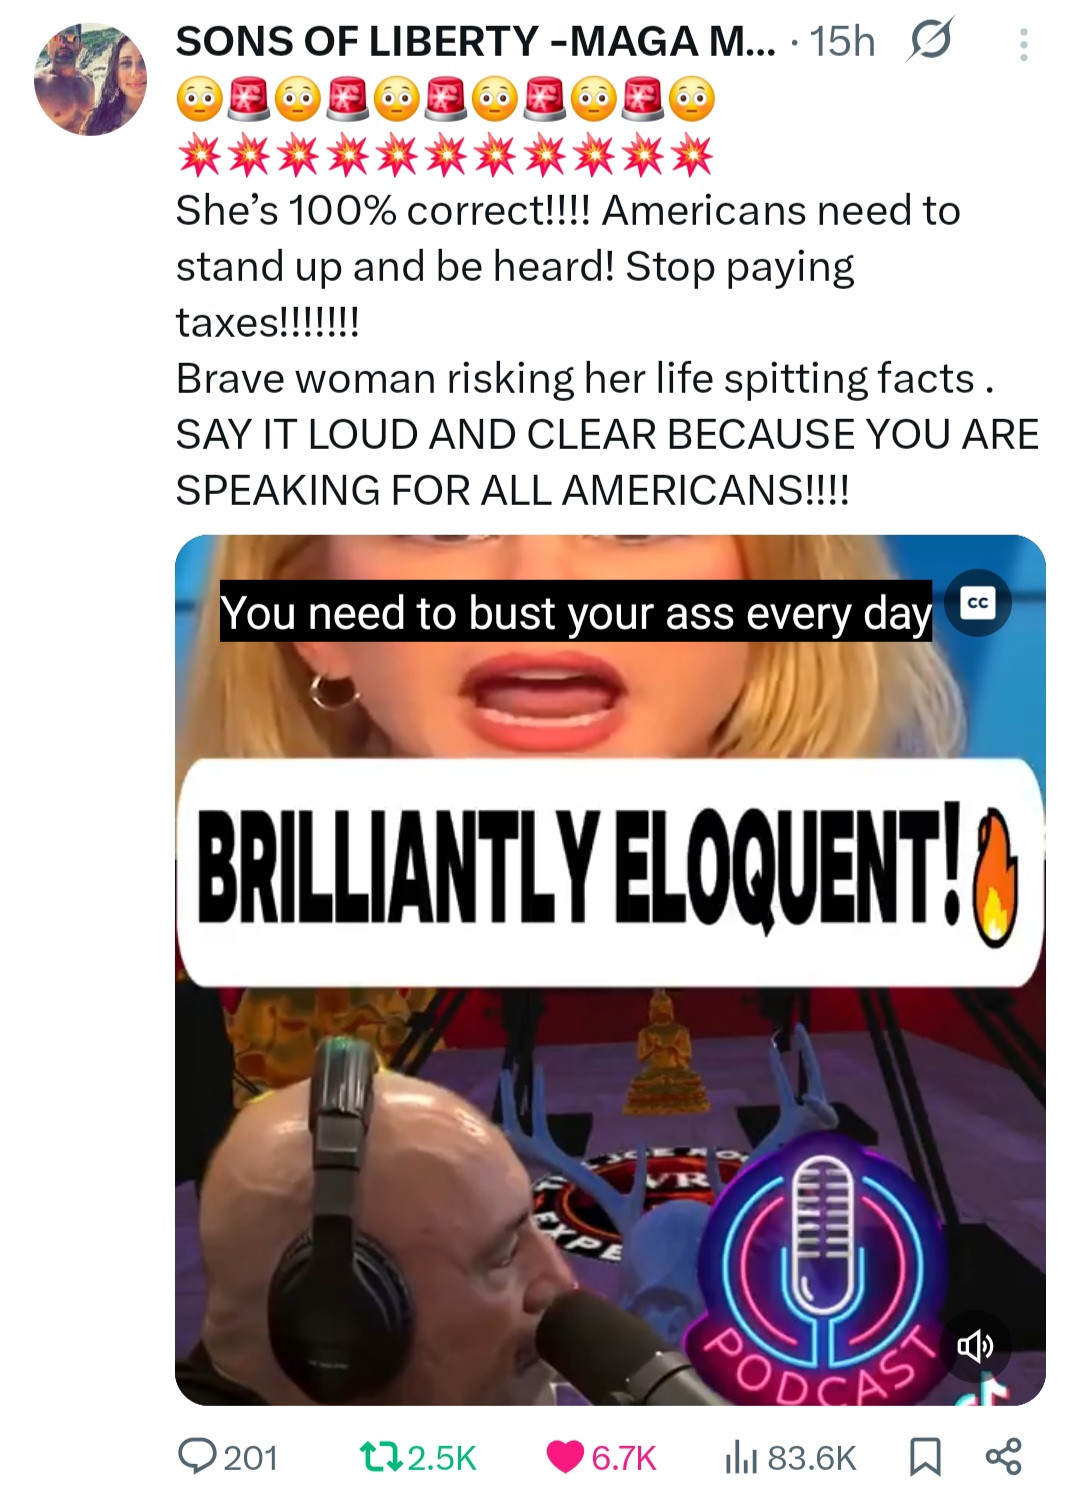Open the reply comments icon
The image size is (1080, 1506).
tap(197, 1456)
